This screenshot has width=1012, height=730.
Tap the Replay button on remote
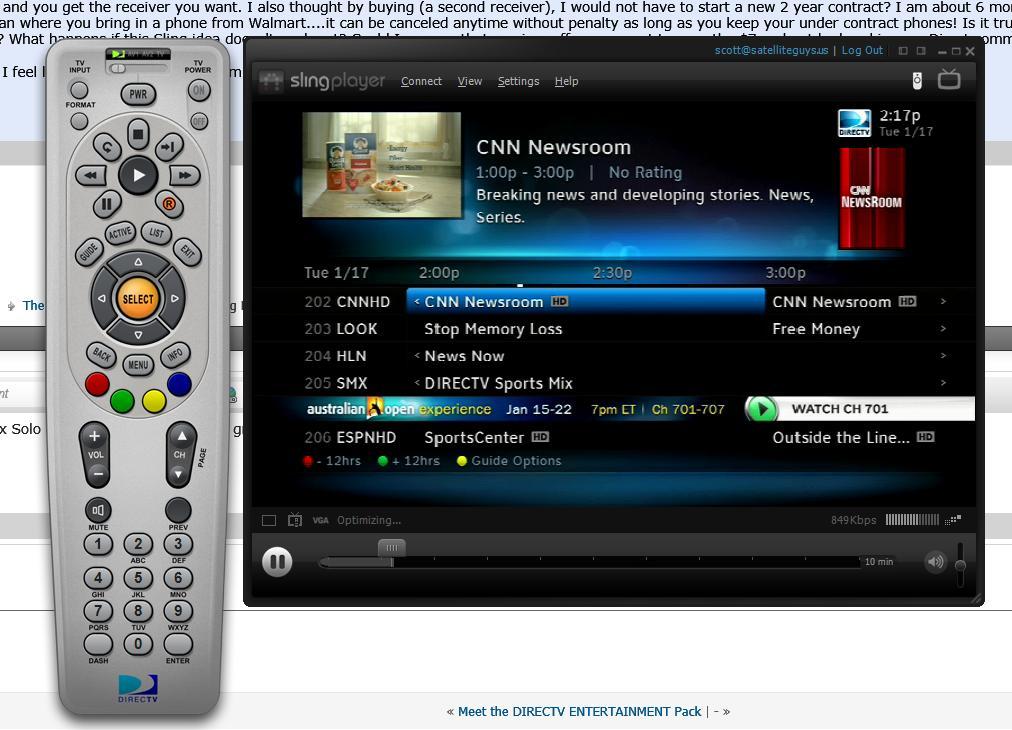coord(106,147)
